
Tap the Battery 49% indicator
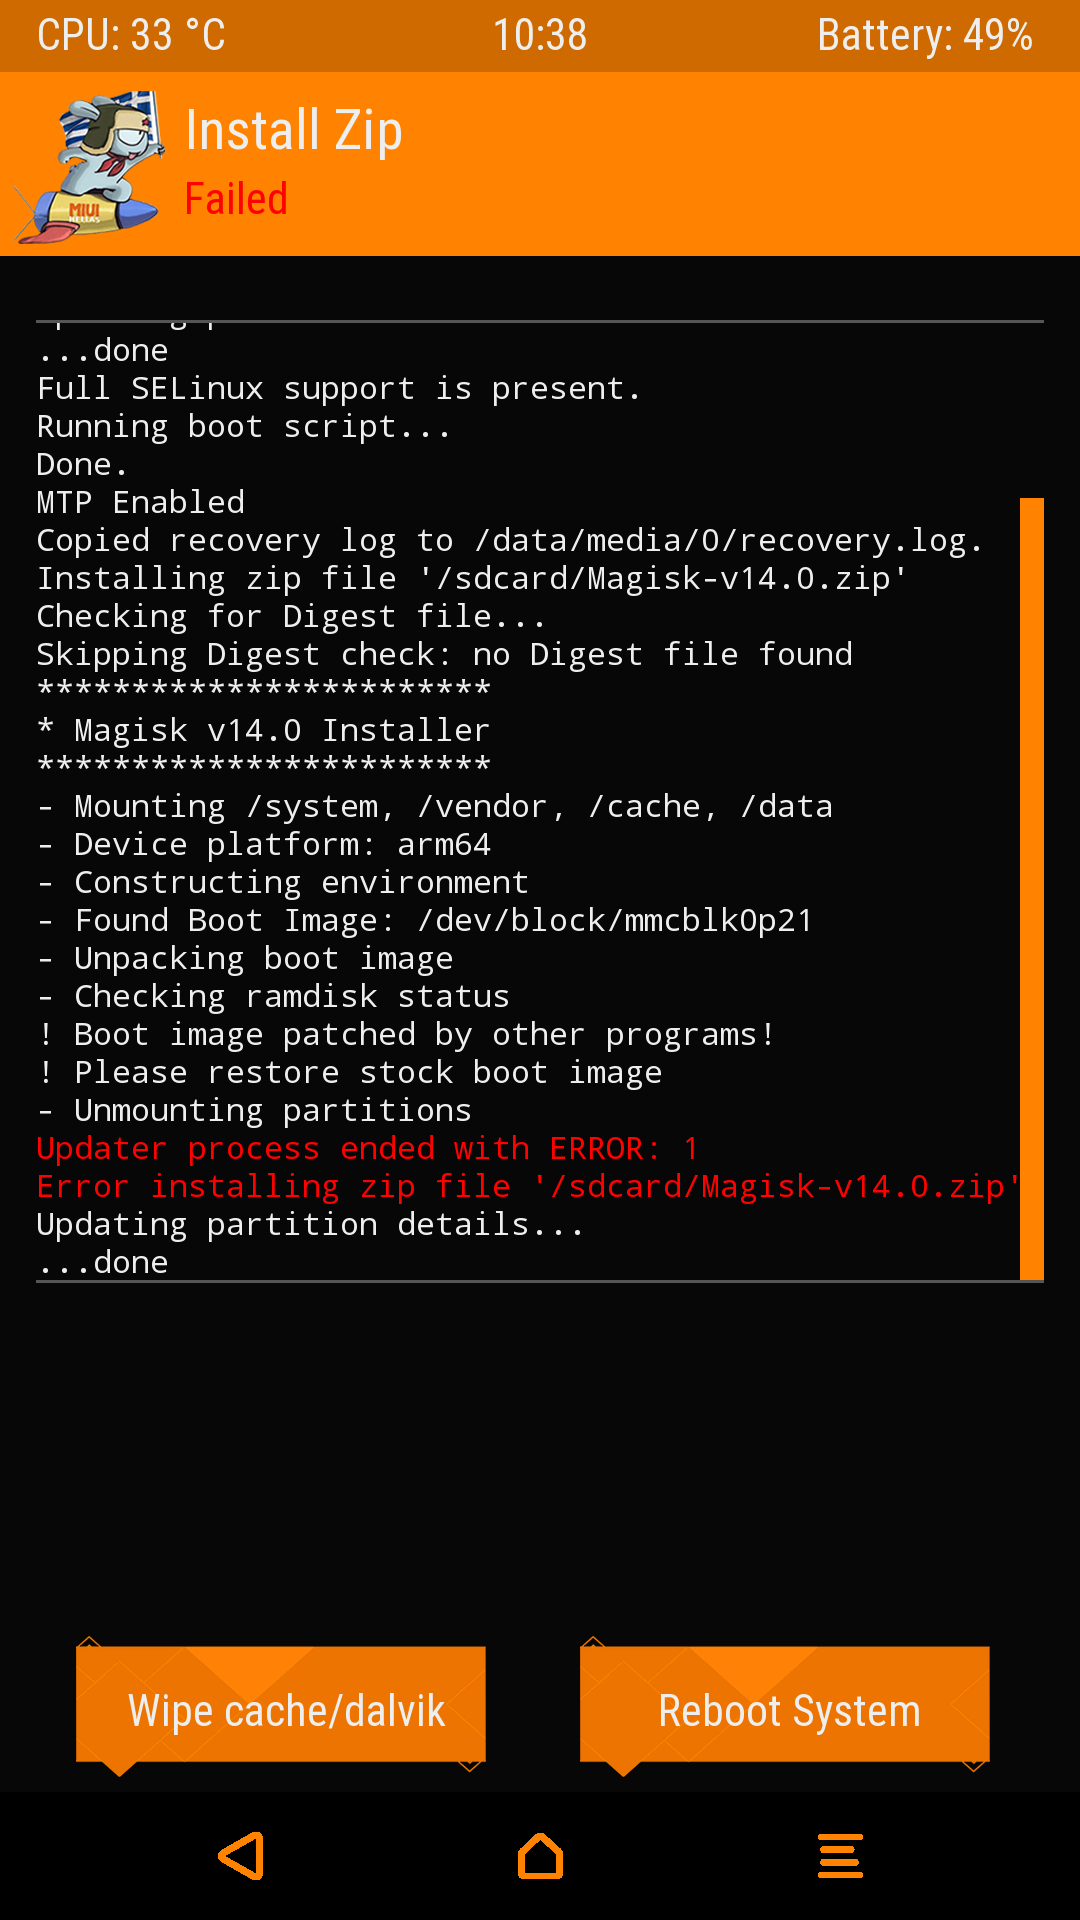click(924, 35)
